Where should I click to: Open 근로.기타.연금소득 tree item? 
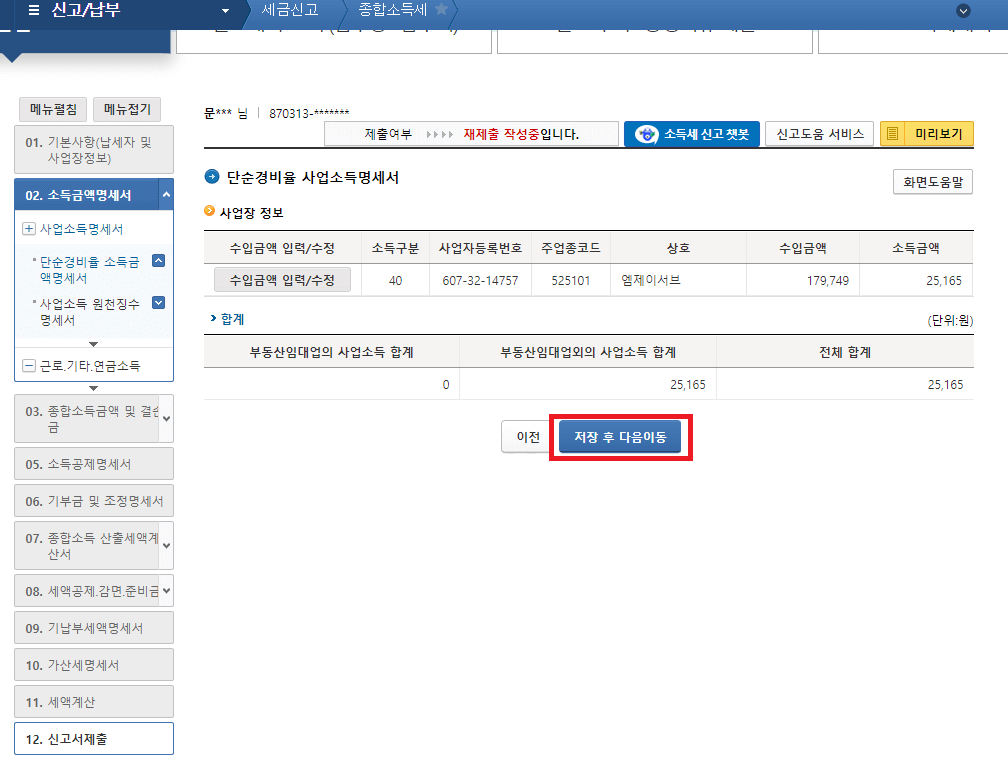point(90,366)
